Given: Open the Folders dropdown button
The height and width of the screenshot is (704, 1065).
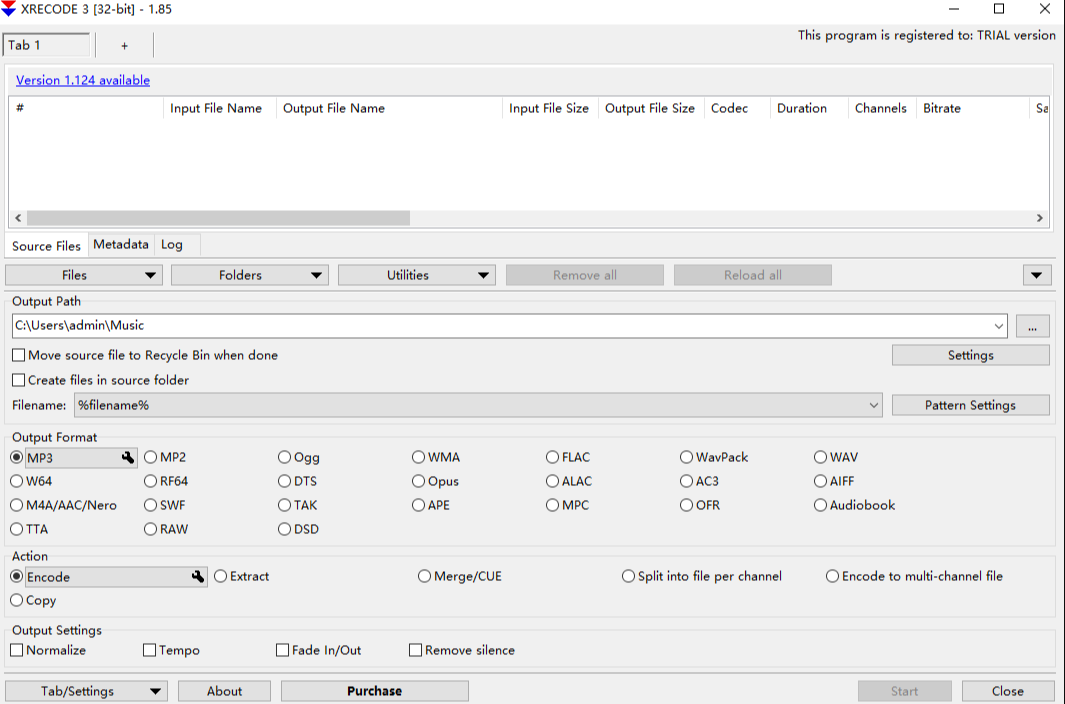Looking at the screenshot, I should point(250,275).
